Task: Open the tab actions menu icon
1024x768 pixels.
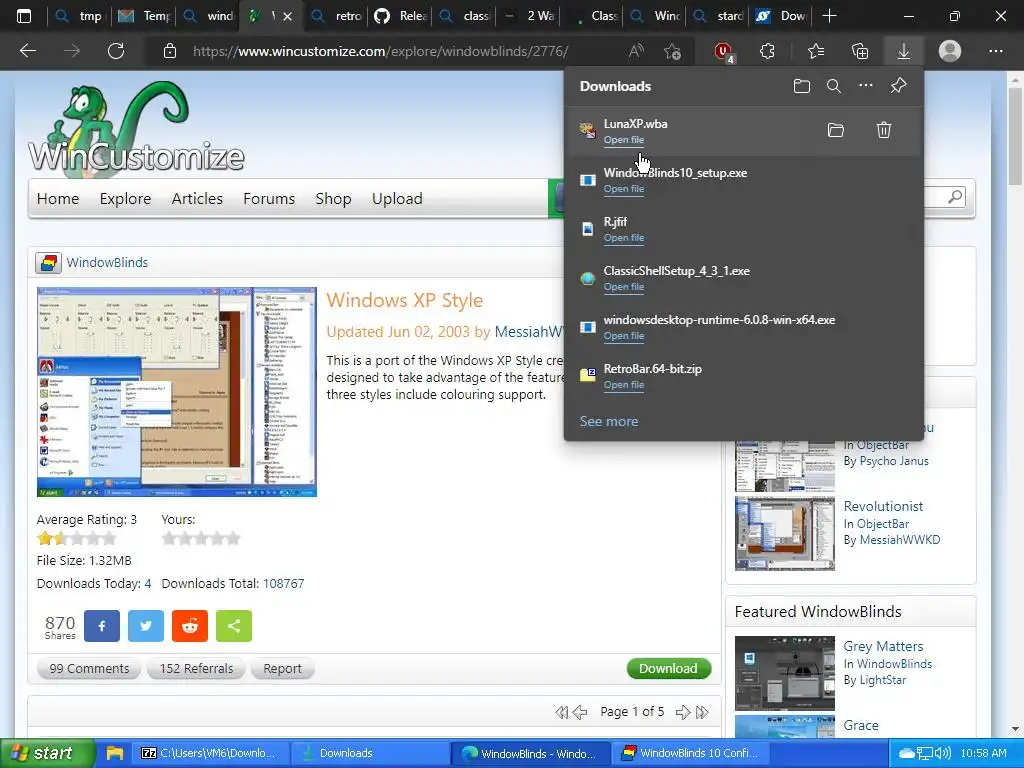Action: [24, 16]
